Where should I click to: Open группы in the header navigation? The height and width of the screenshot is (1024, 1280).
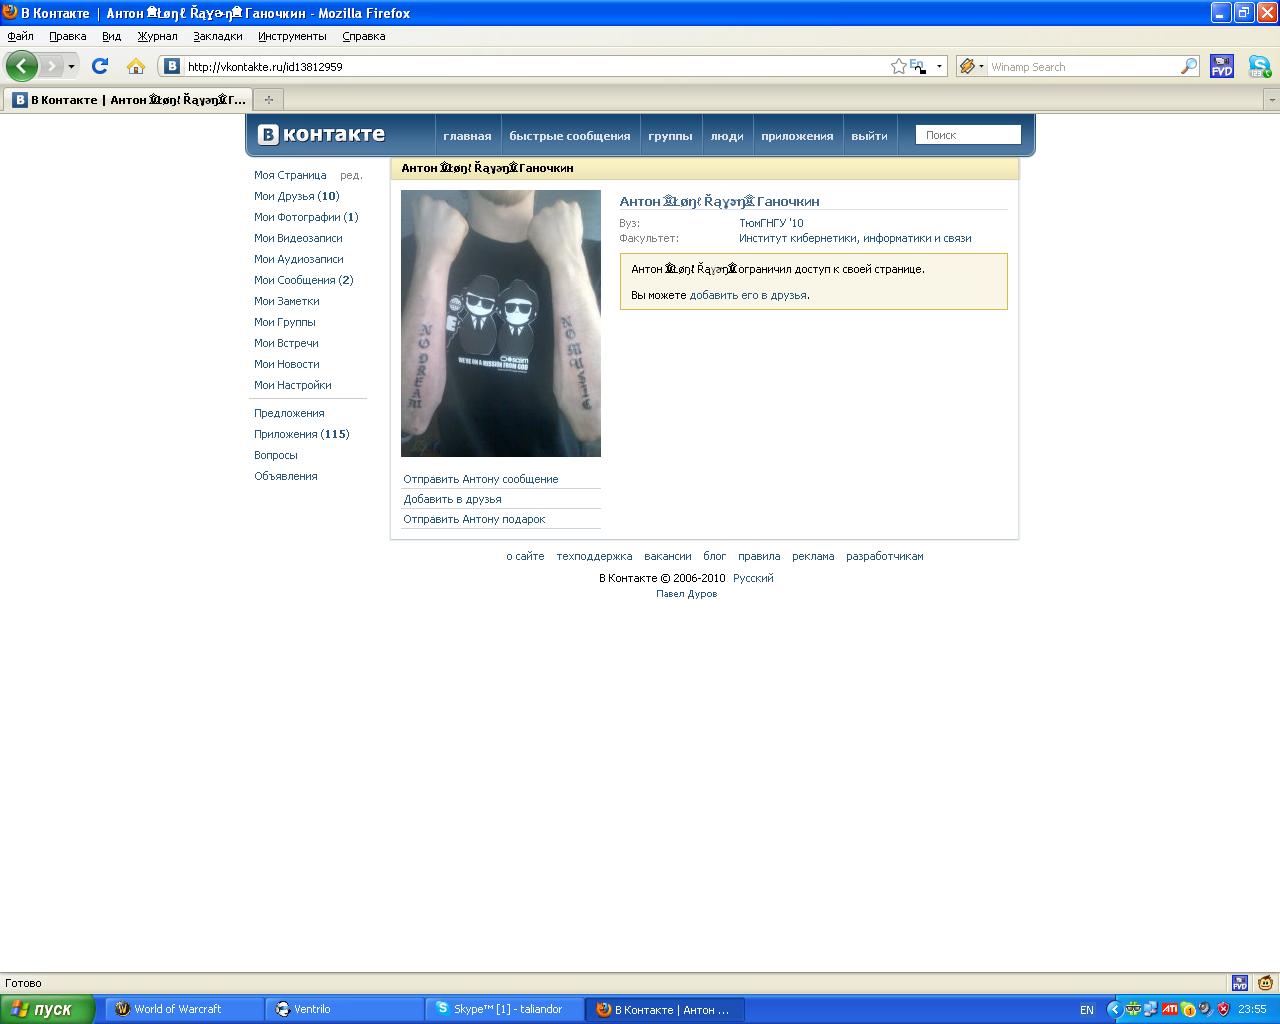click(670, 136)
